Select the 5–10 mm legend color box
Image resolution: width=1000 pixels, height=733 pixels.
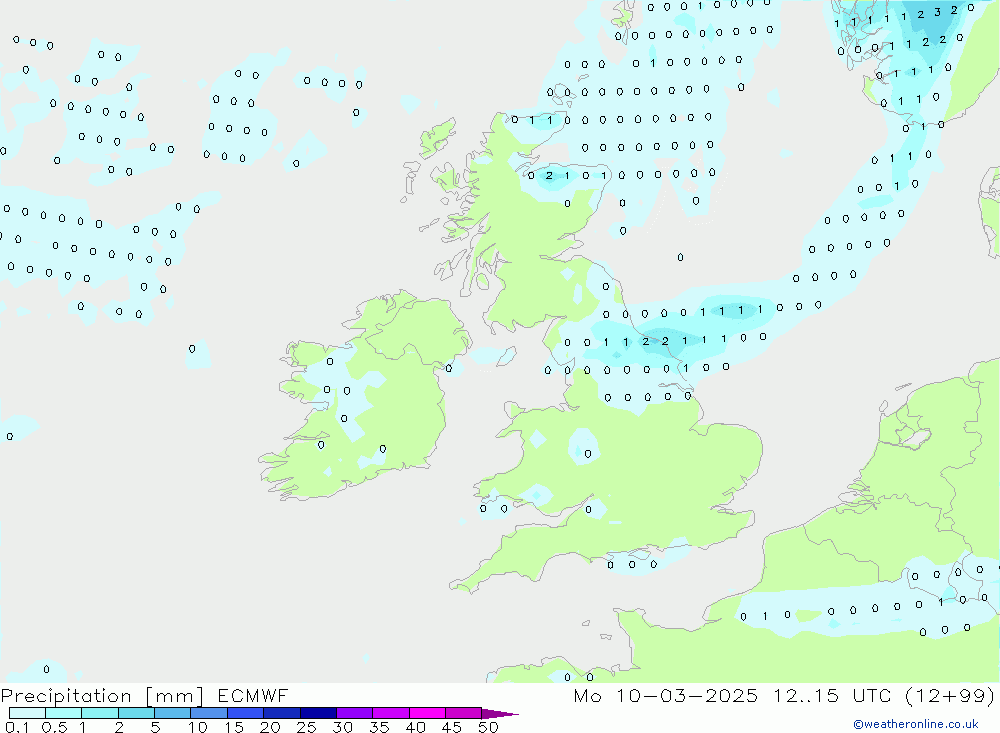pos(172,713)
